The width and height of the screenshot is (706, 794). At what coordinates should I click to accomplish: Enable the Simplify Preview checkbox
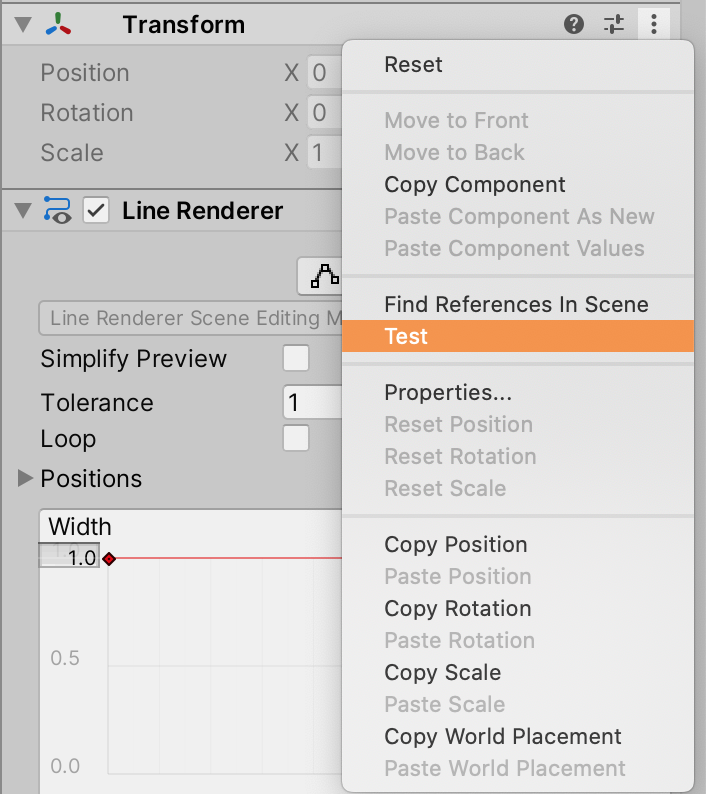pyautogui.click(x=296, y=359)
